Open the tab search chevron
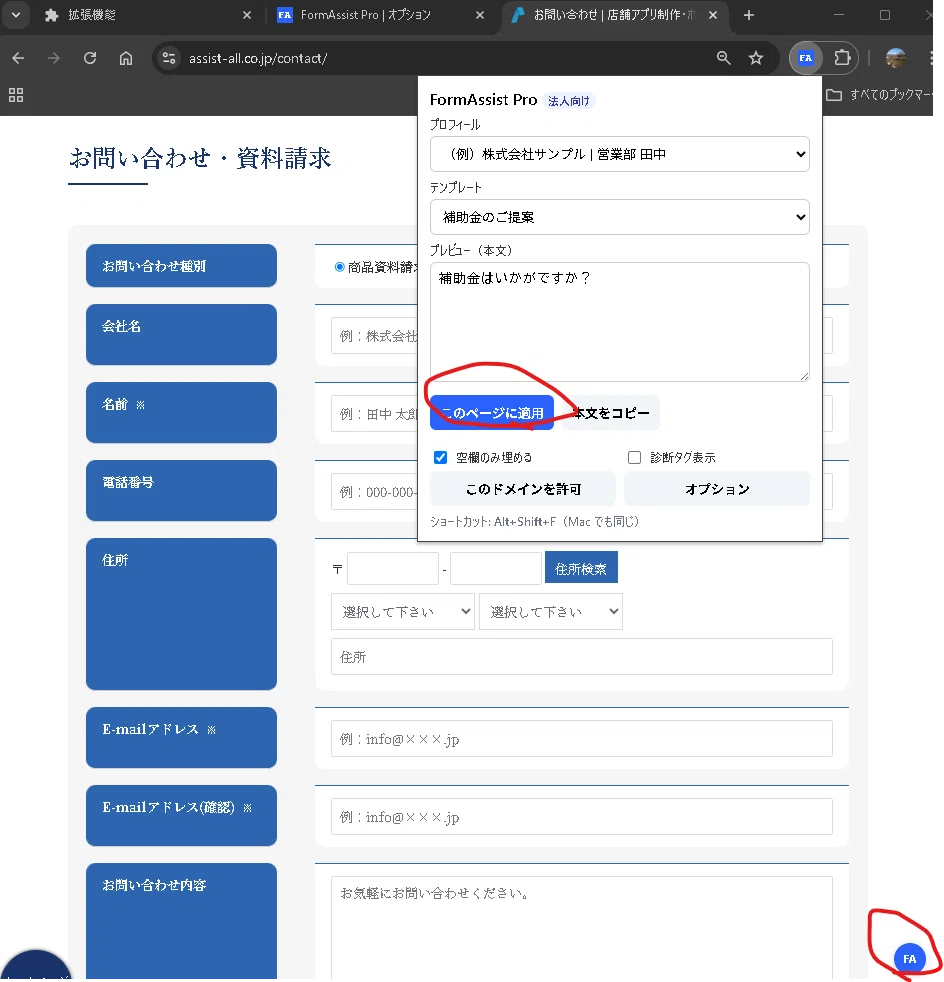 click(x=16, y=15)
